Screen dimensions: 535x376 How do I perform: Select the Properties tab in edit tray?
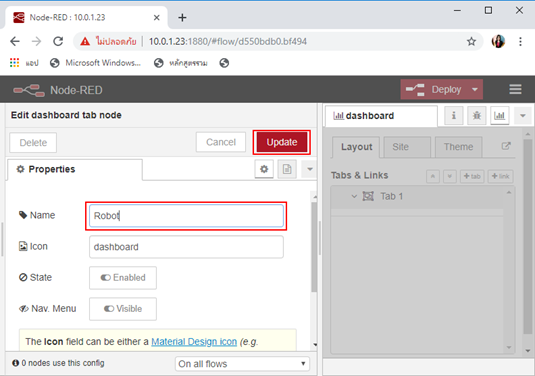click(x=74, y=169)
